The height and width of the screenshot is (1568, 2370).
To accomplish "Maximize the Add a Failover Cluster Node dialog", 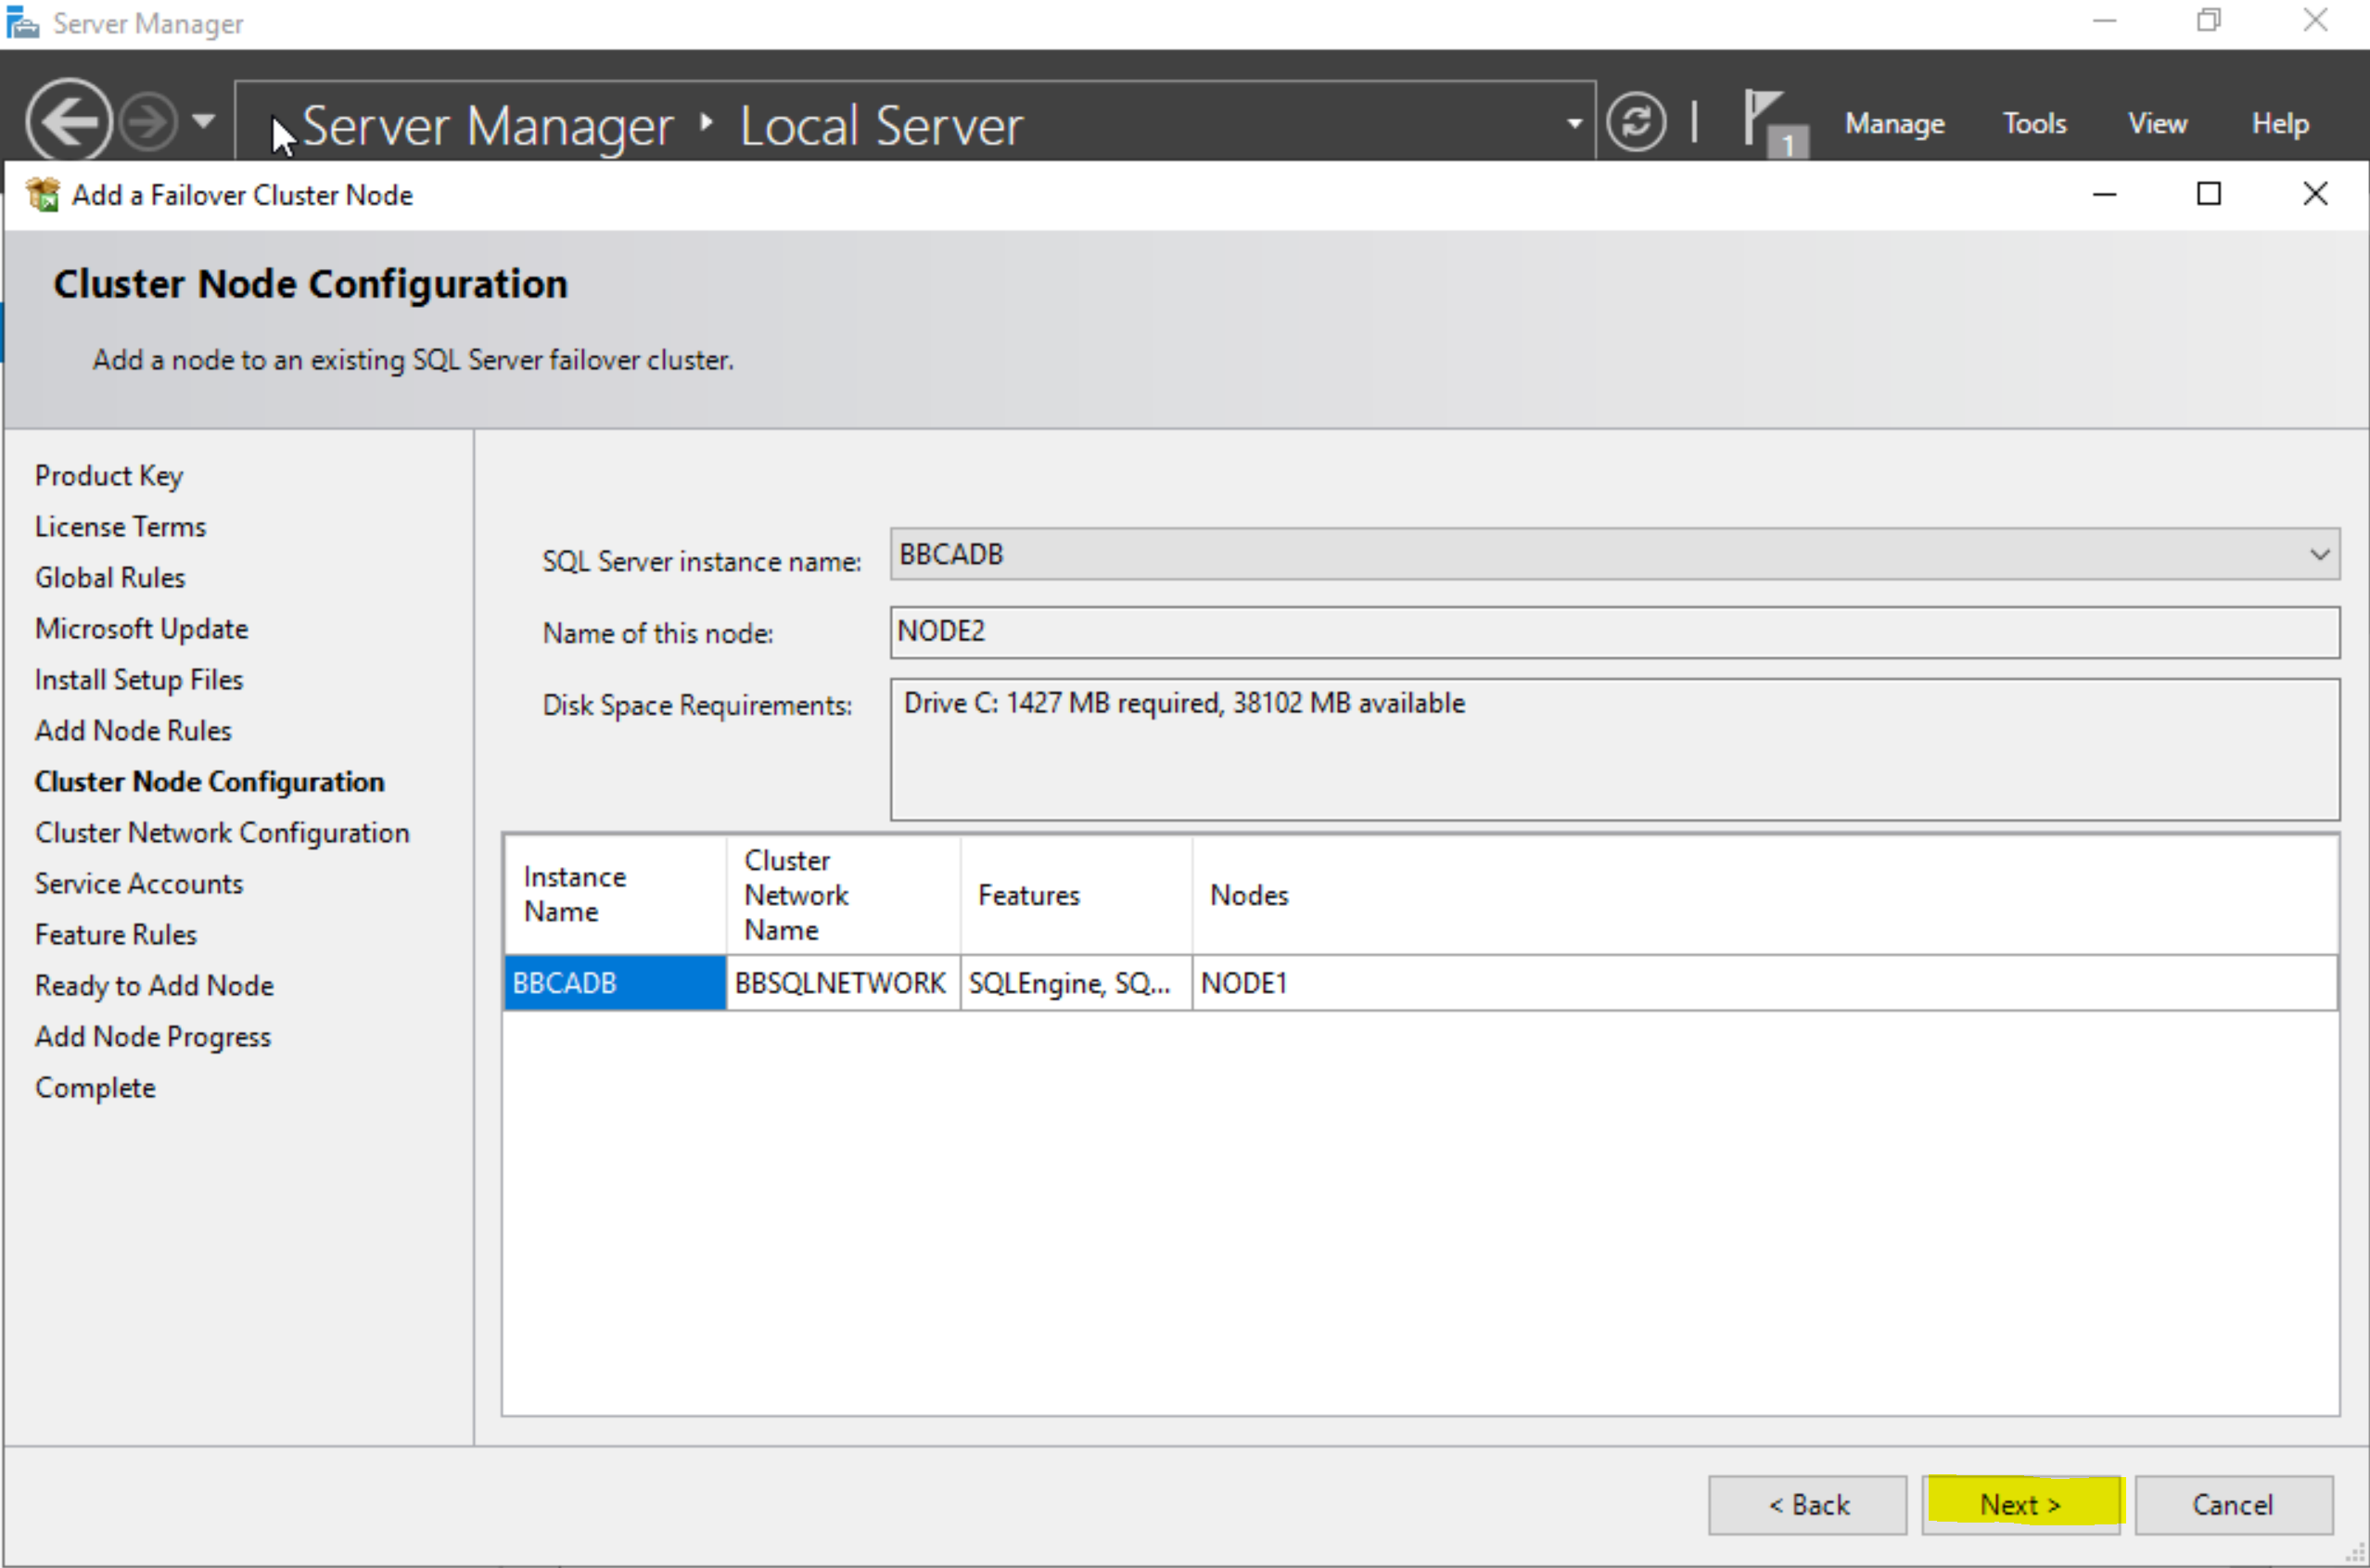I will pos(2209,194).
